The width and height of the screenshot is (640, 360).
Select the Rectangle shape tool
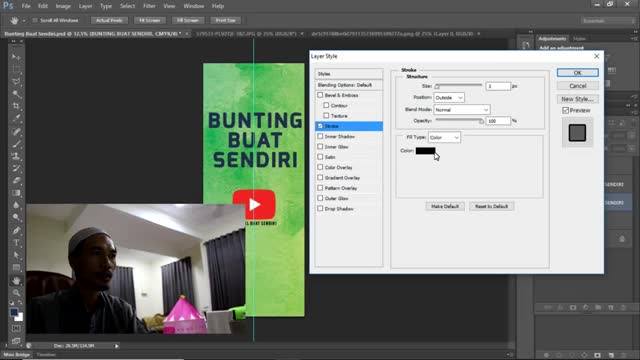[16, 268]
